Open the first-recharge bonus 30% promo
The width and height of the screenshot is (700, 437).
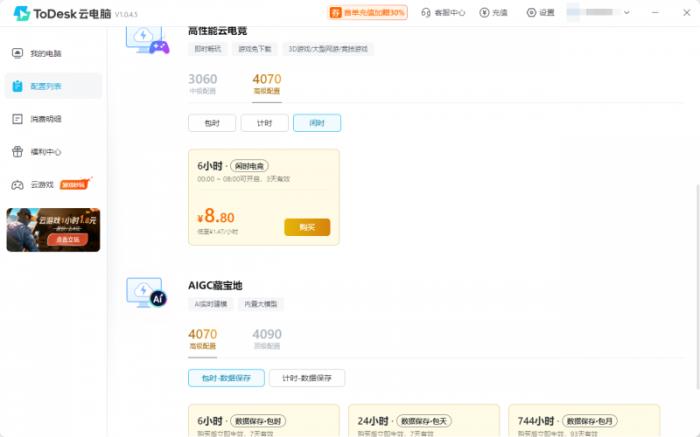coord(368,12)
